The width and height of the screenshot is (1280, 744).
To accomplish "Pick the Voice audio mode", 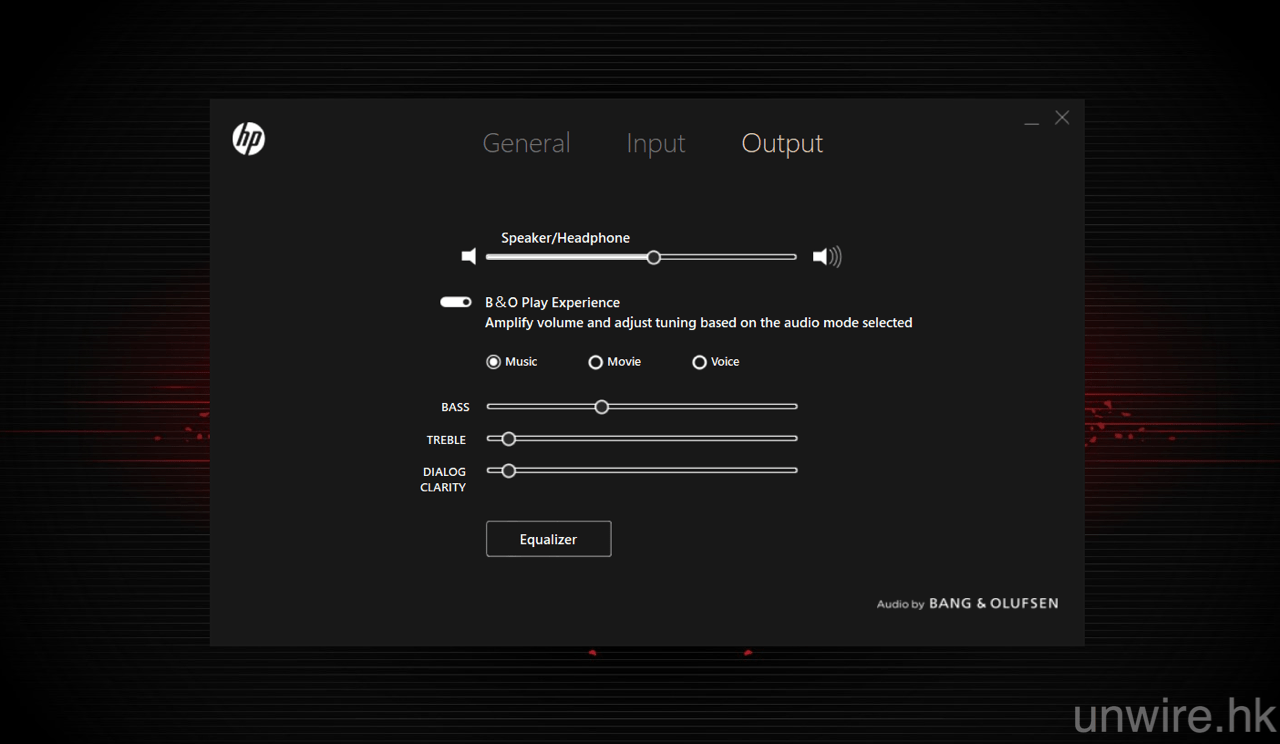I will [699, 362].
